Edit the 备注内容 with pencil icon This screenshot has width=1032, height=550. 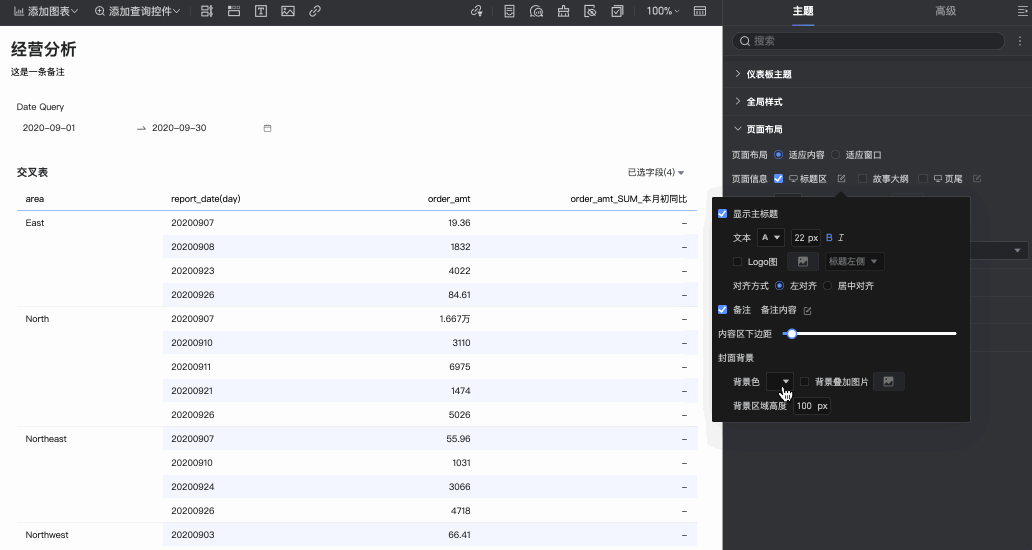tap(808, 311)
